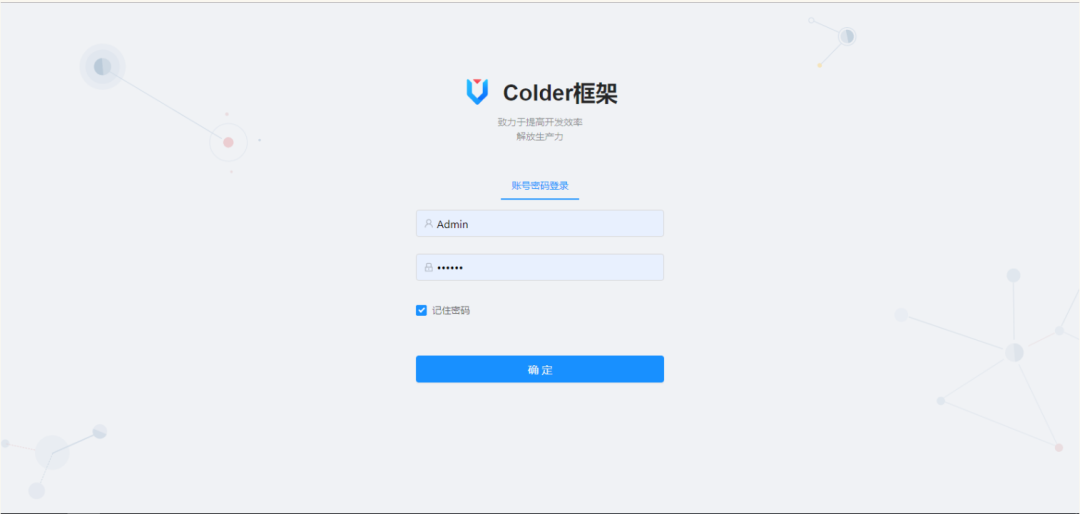The width and height of the screenshot is (1080, 514).
Task: Click the padlock icon in password field
Action: point(428,267)
